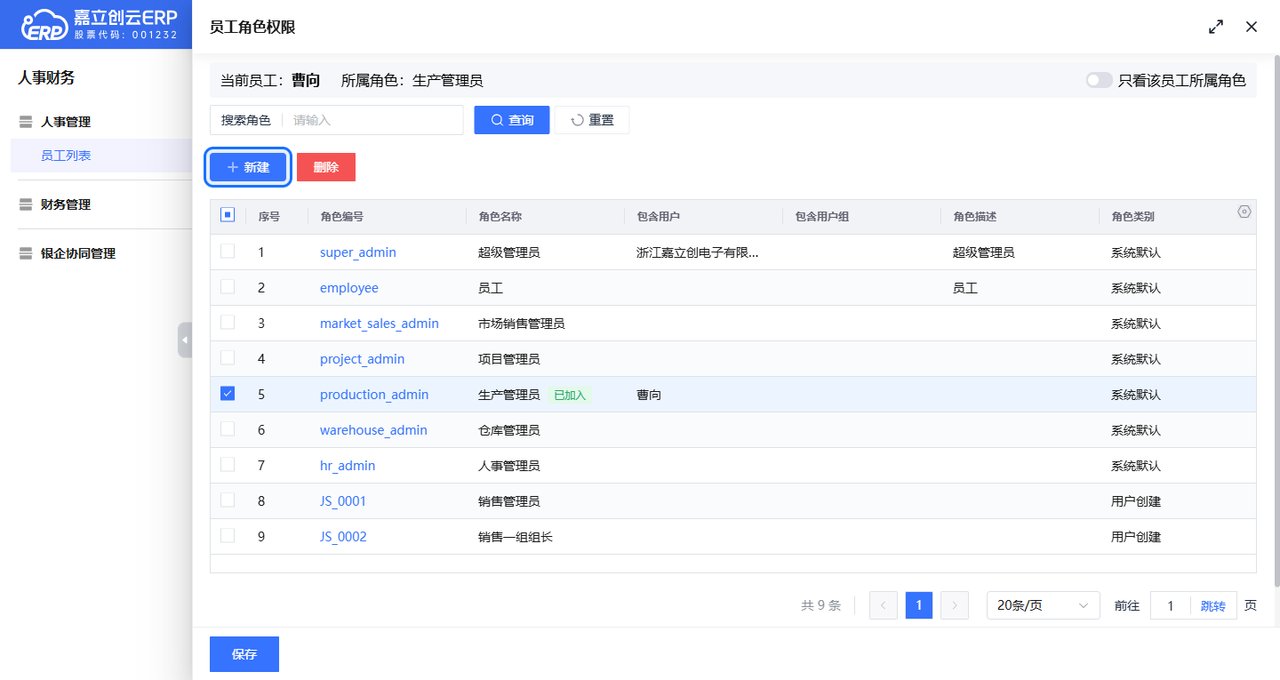
Task: Click the 角色类别 column header
Action: click(1133, 216)
